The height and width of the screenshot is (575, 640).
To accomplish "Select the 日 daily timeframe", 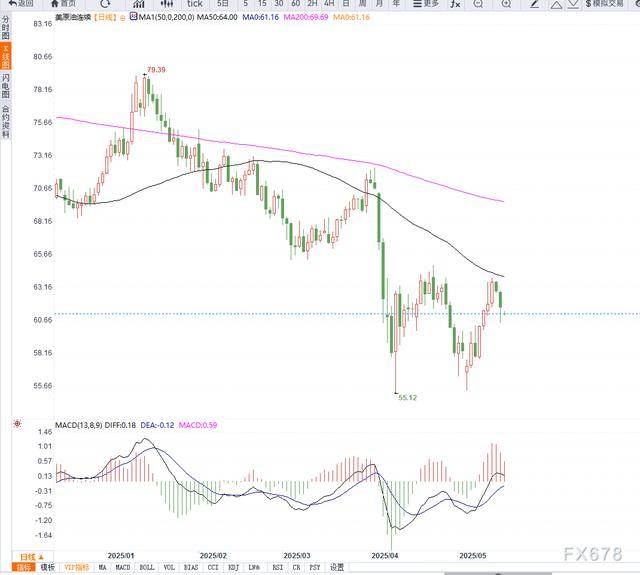I will 346,3.
